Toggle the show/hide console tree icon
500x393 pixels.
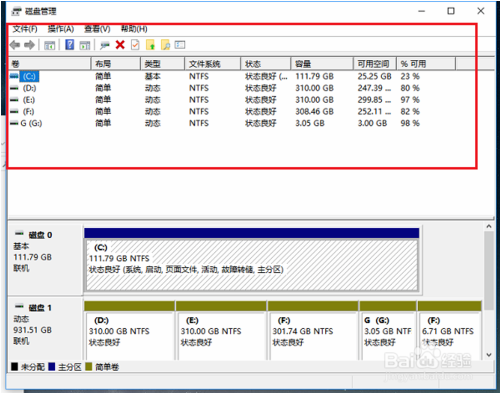(x=50, y=45)
